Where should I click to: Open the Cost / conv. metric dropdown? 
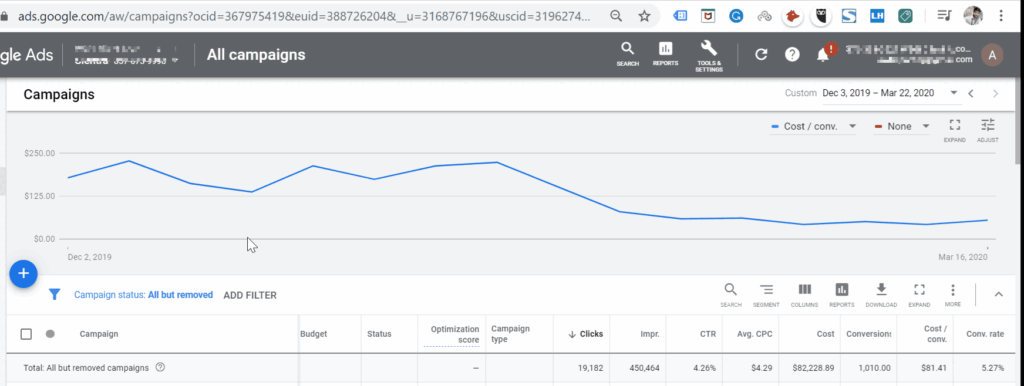(814, 126)
